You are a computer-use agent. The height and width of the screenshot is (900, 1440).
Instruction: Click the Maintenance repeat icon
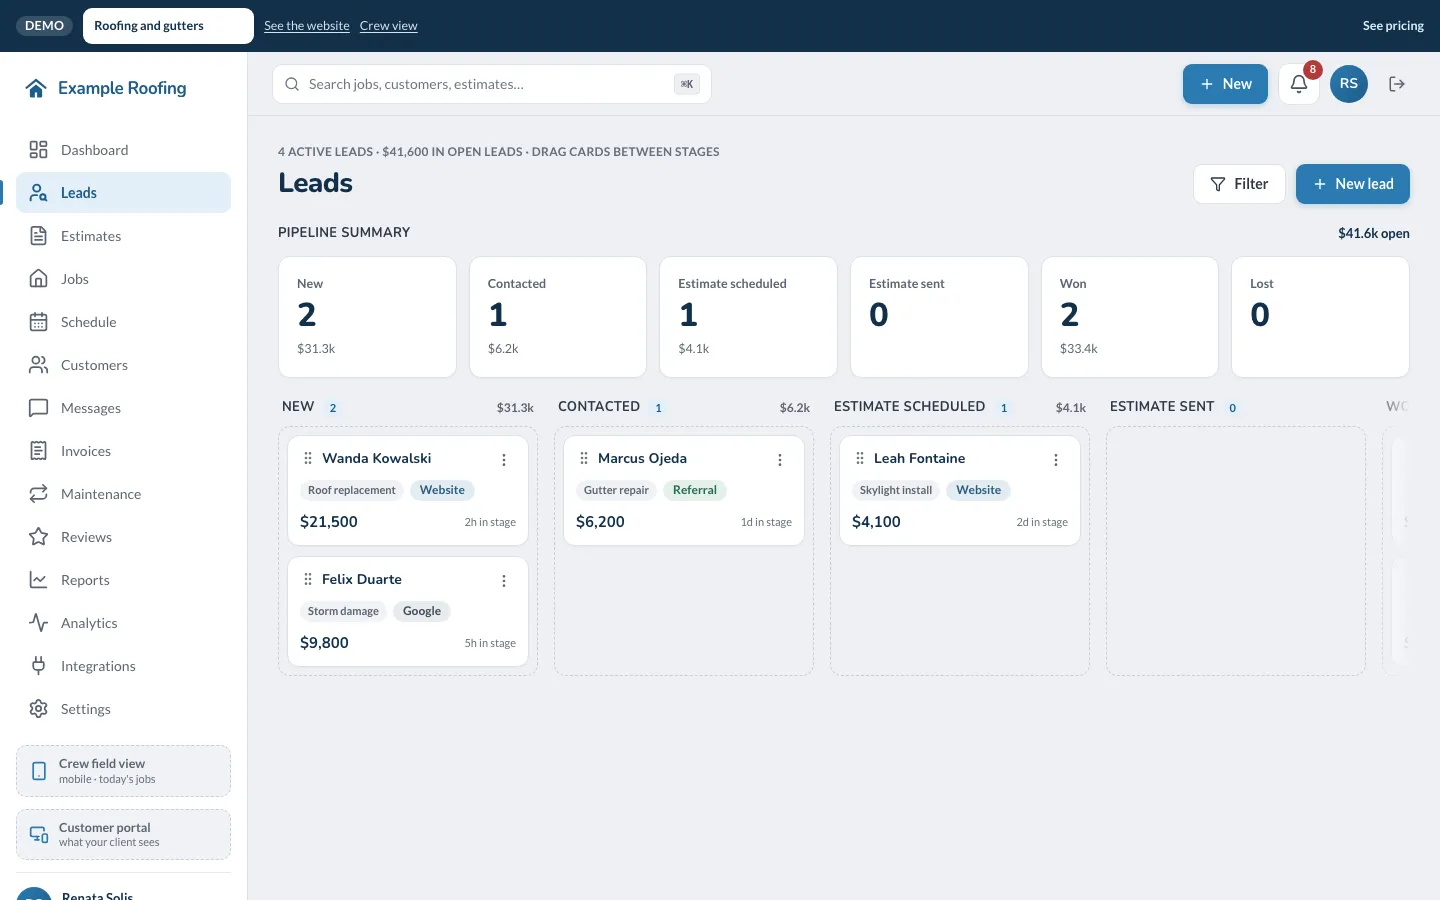coord(38,494)
